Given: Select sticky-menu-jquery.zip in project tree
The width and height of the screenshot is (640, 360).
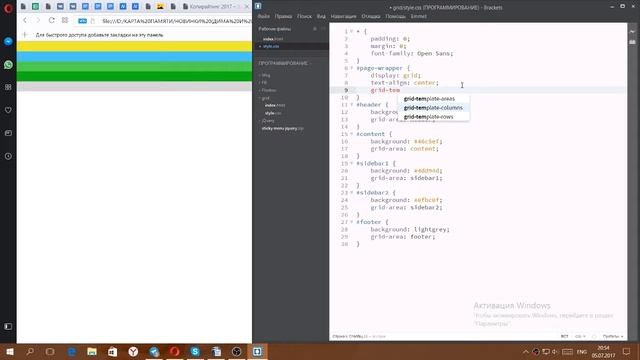Looking at the screenshot, I should click(x=282, y=128).
